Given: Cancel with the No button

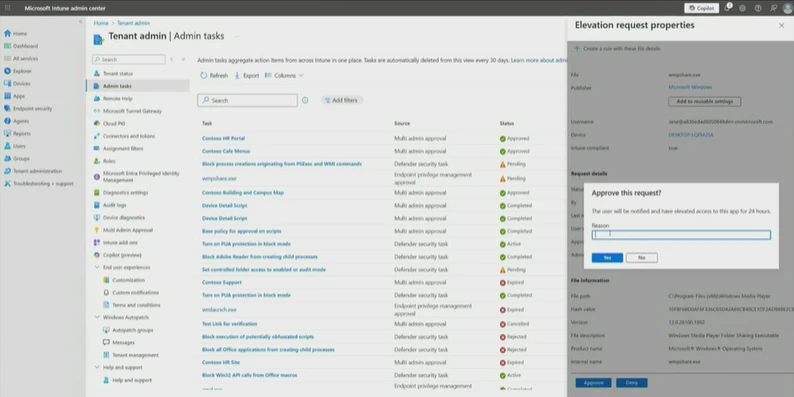Looking at the screenshot, I should point(642,258).
